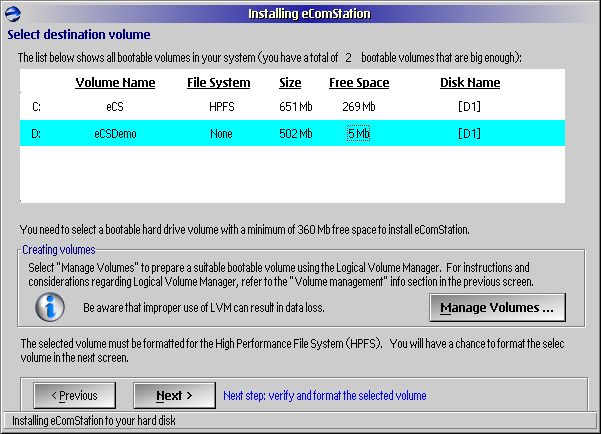Click the 651 Mb size value

pos(296,107)
